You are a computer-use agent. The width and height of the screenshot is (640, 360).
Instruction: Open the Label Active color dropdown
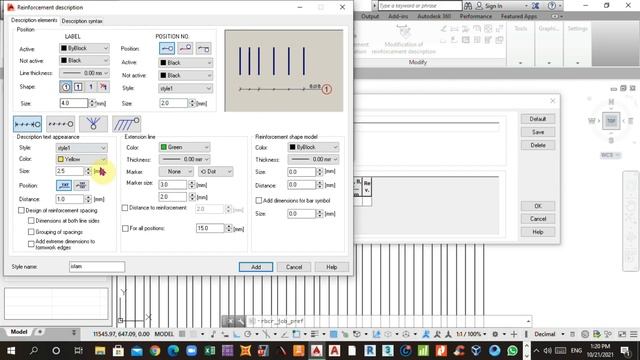84,48
